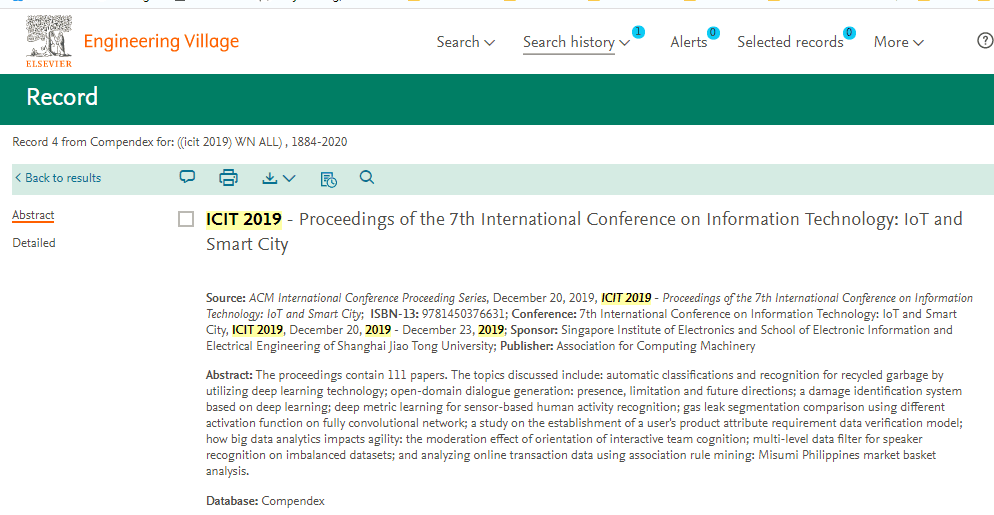Switch to the Abstract view tab
994x515 pixels.
point(33,215)
